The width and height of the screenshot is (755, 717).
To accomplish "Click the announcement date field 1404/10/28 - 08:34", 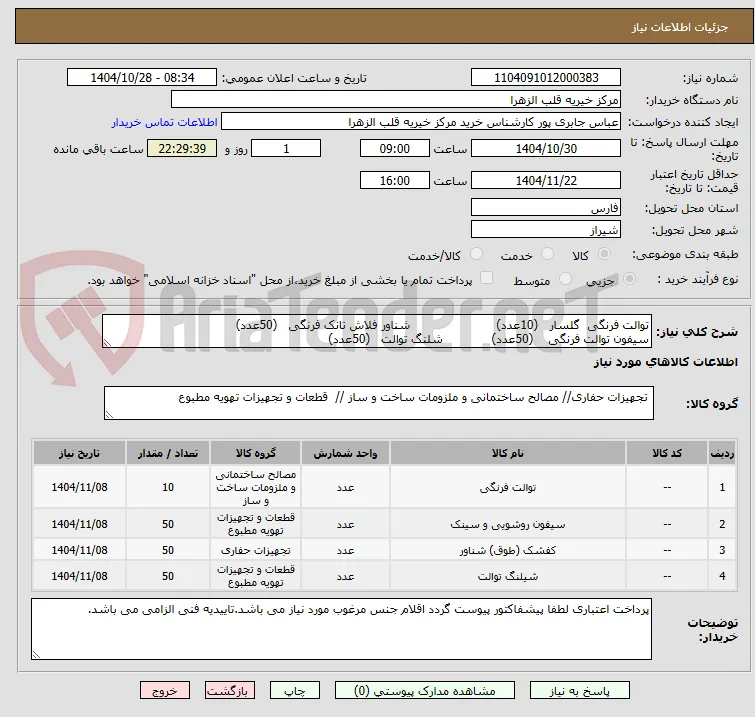I will [x=142, y=78].
